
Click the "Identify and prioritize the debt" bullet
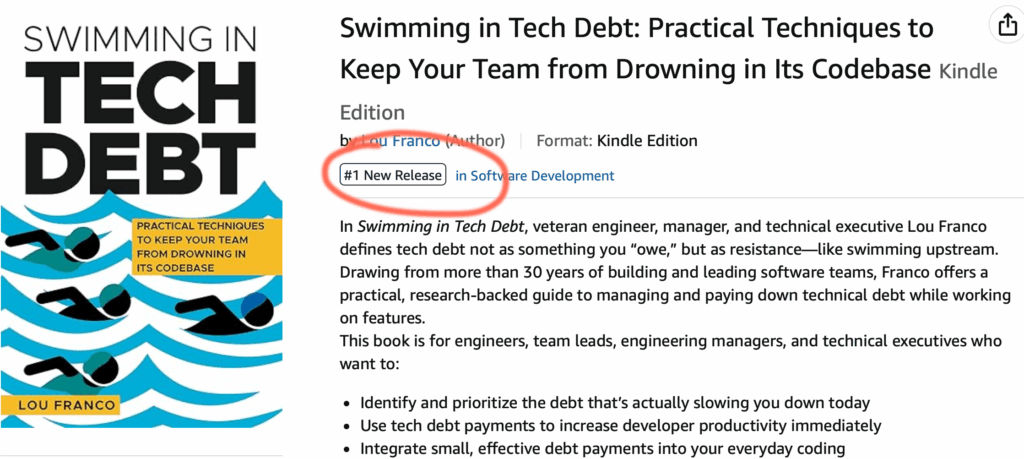pyautogui.click(x=615, y=403)
